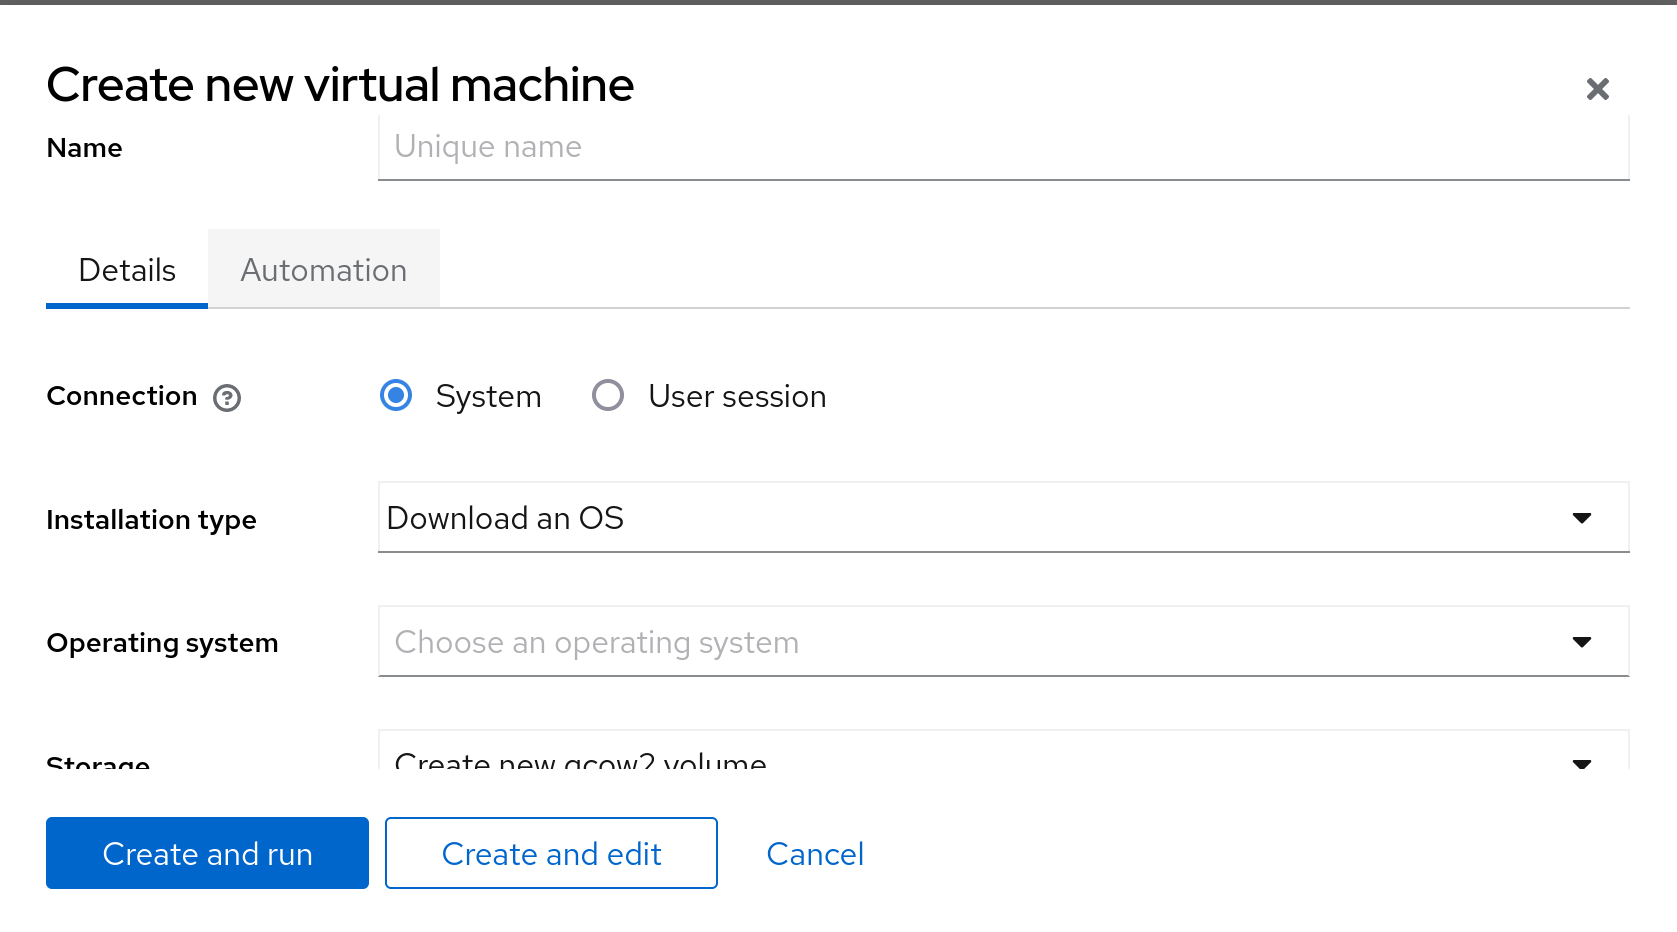Click the Create and edit button

coord(551,853)
